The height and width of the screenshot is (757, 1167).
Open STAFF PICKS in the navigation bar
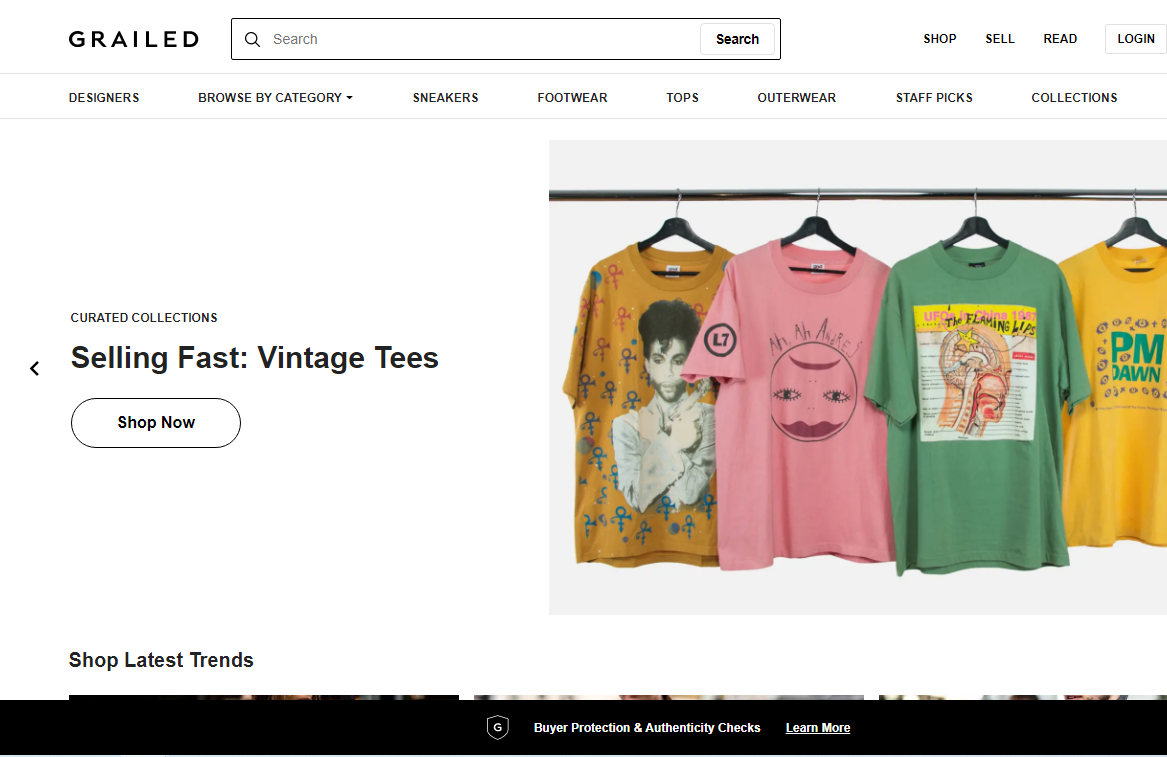[x=934, y=98]
